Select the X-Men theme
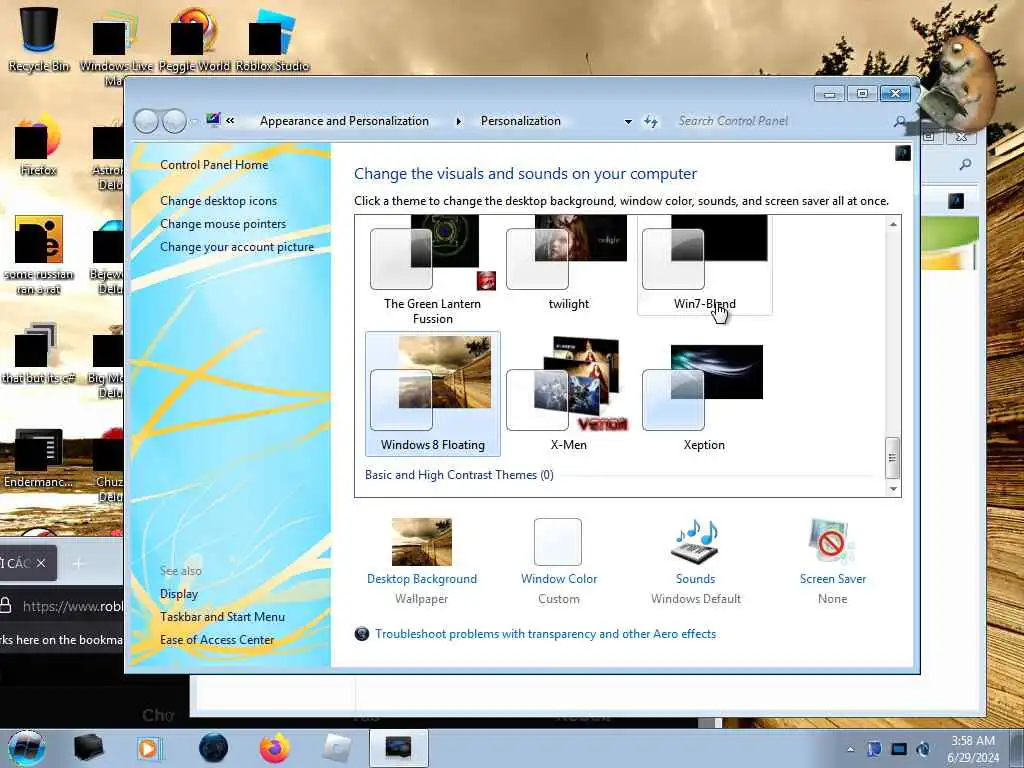 click(x=568, y=394)
